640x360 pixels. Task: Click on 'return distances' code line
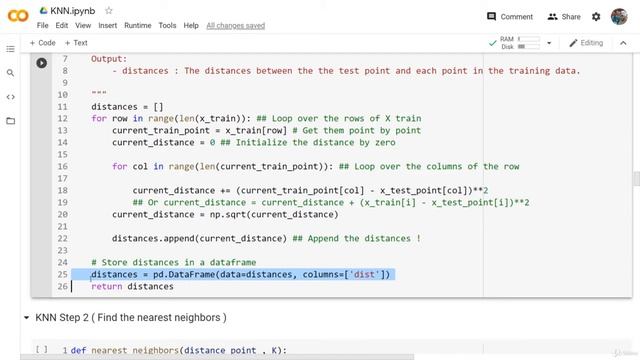tap(132, 287)
